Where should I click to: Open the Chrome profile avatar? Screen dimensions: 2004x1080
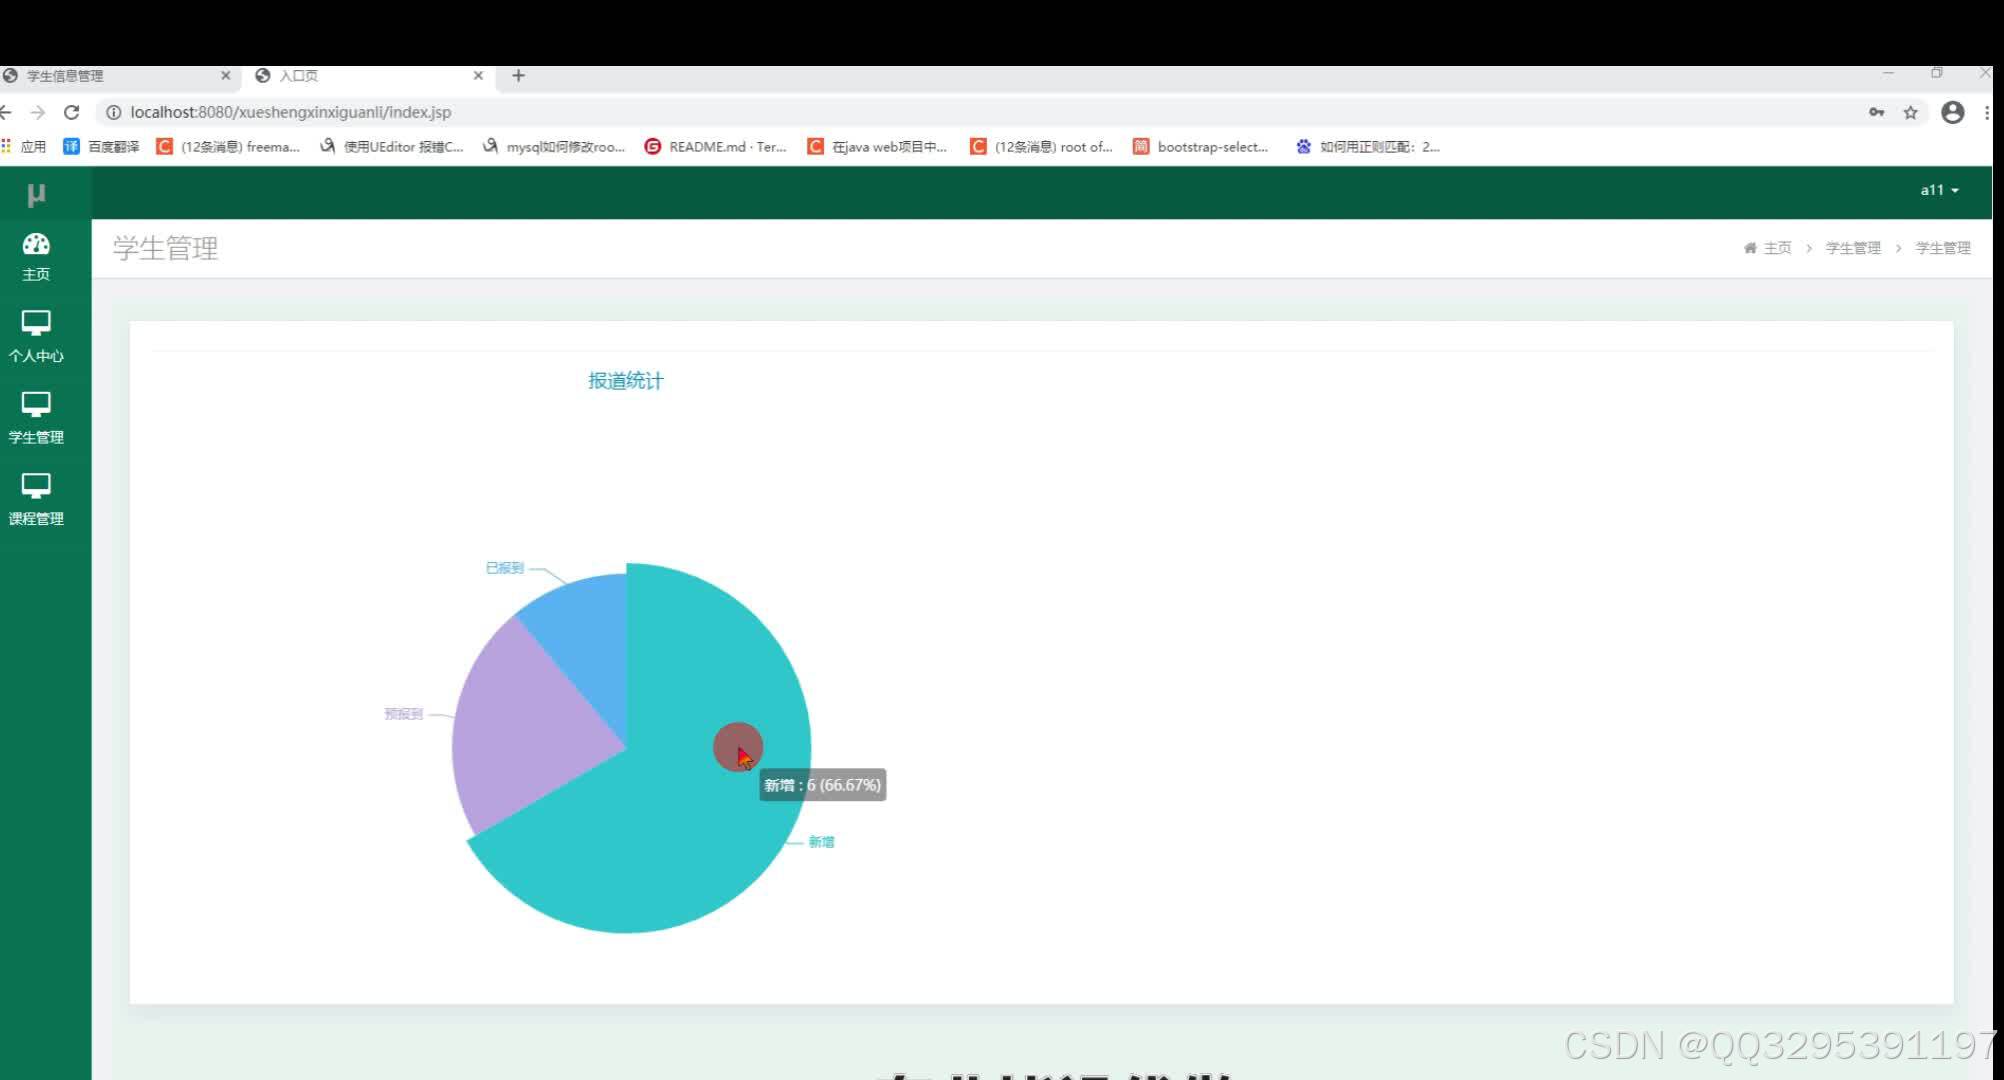tap(1953, 112)
